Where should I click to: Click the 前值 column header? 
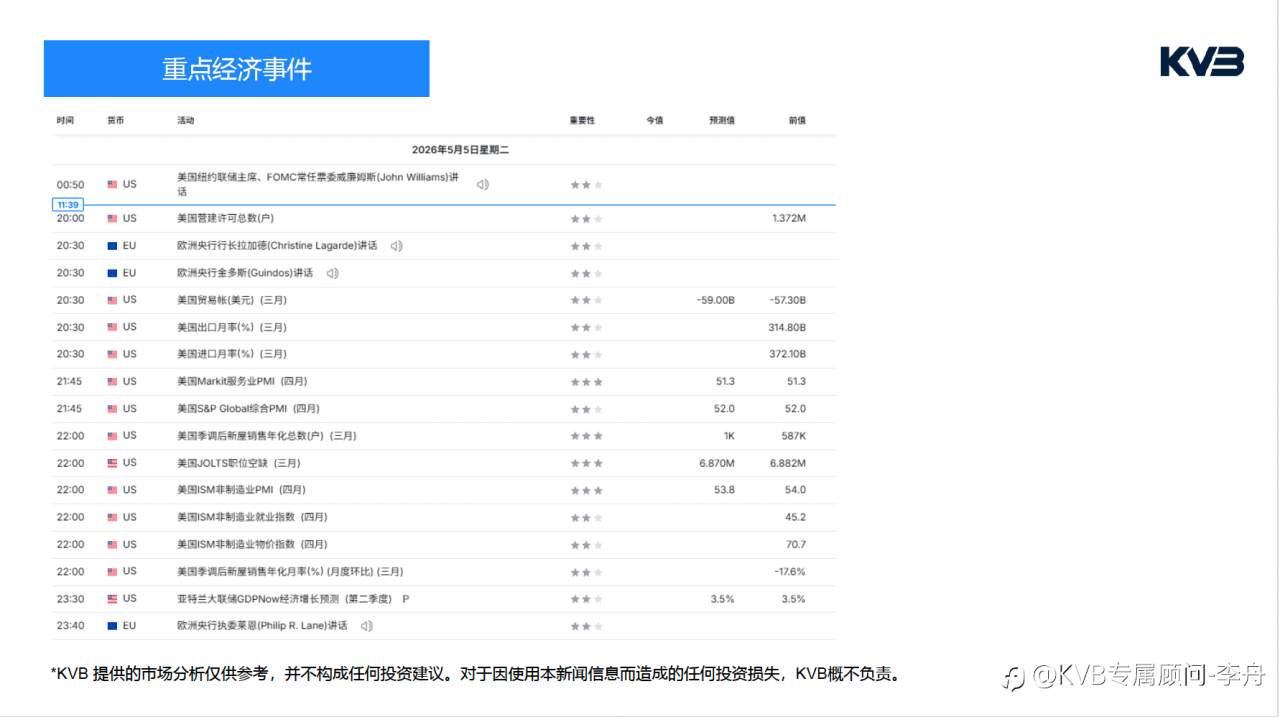click(797, 120)
